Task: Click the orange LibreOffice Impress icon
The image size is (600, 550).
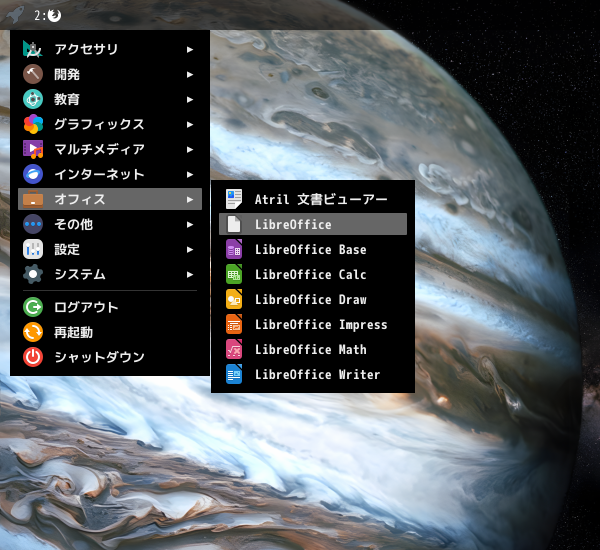Action: (234, 324)
